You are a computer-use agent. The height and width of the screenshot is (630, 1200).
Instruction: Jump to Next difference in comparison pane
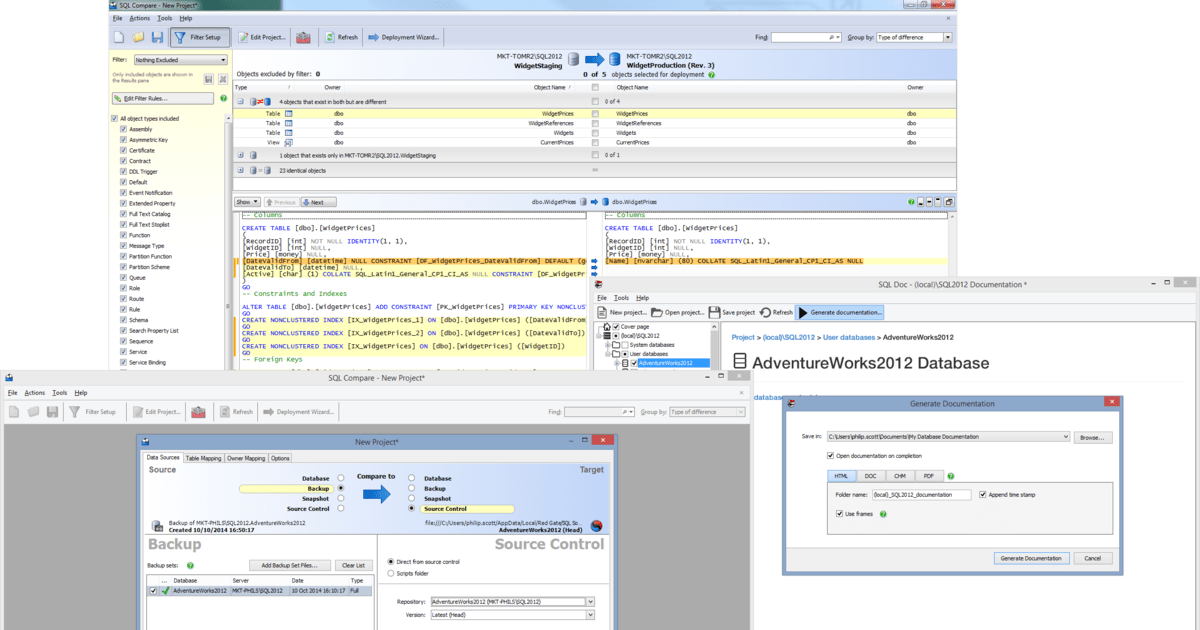click(x=317, y=201)
